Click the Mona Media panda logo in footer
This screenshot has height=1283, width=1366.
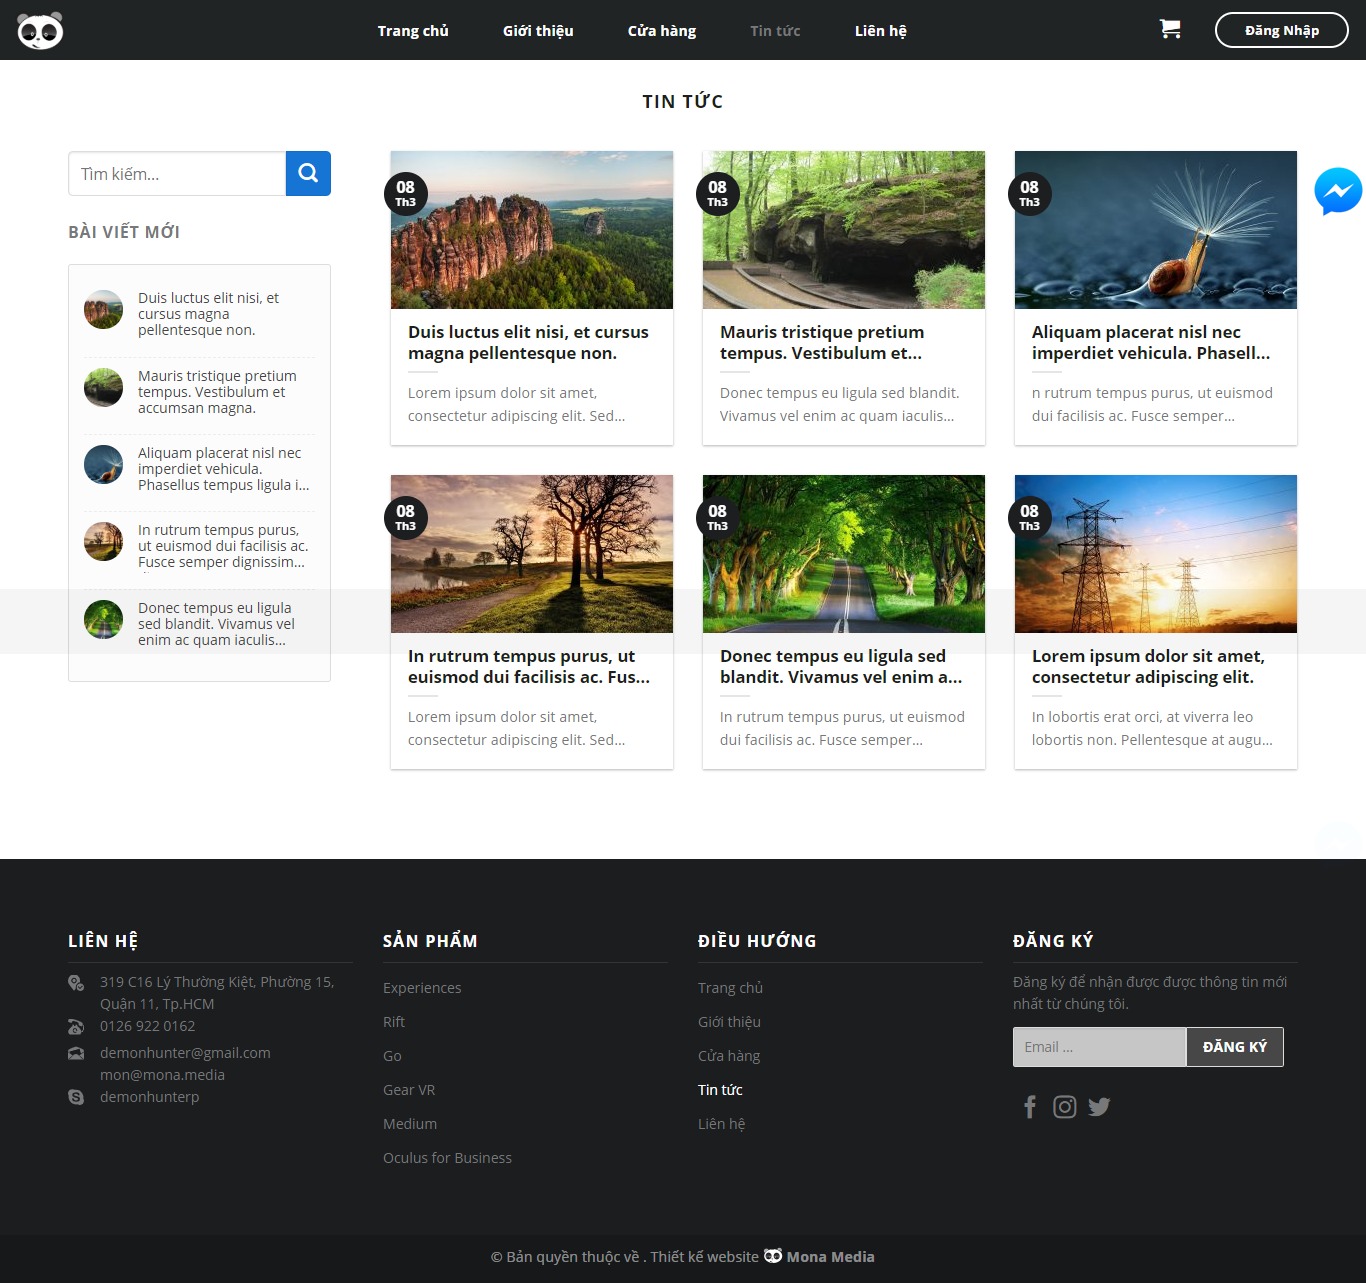[773, 1256]
